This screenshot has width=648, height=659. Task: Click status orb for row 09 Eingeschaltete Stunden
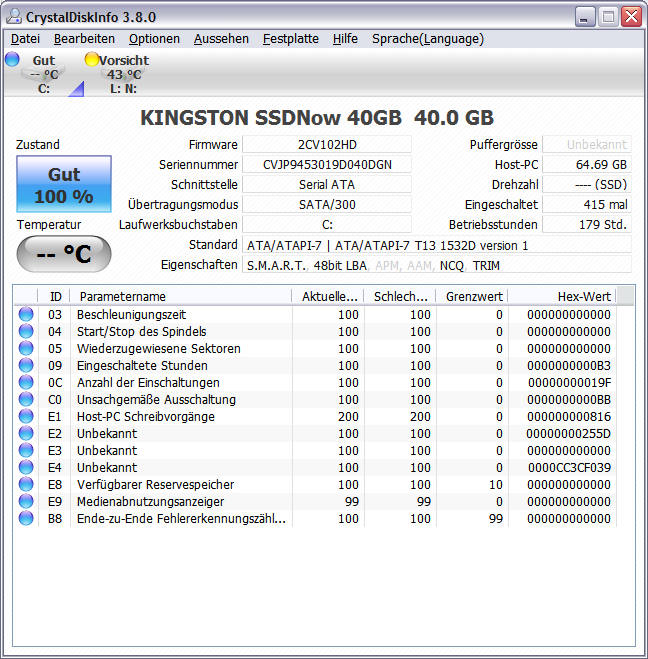pyautogui.click(x=26, y=366)
